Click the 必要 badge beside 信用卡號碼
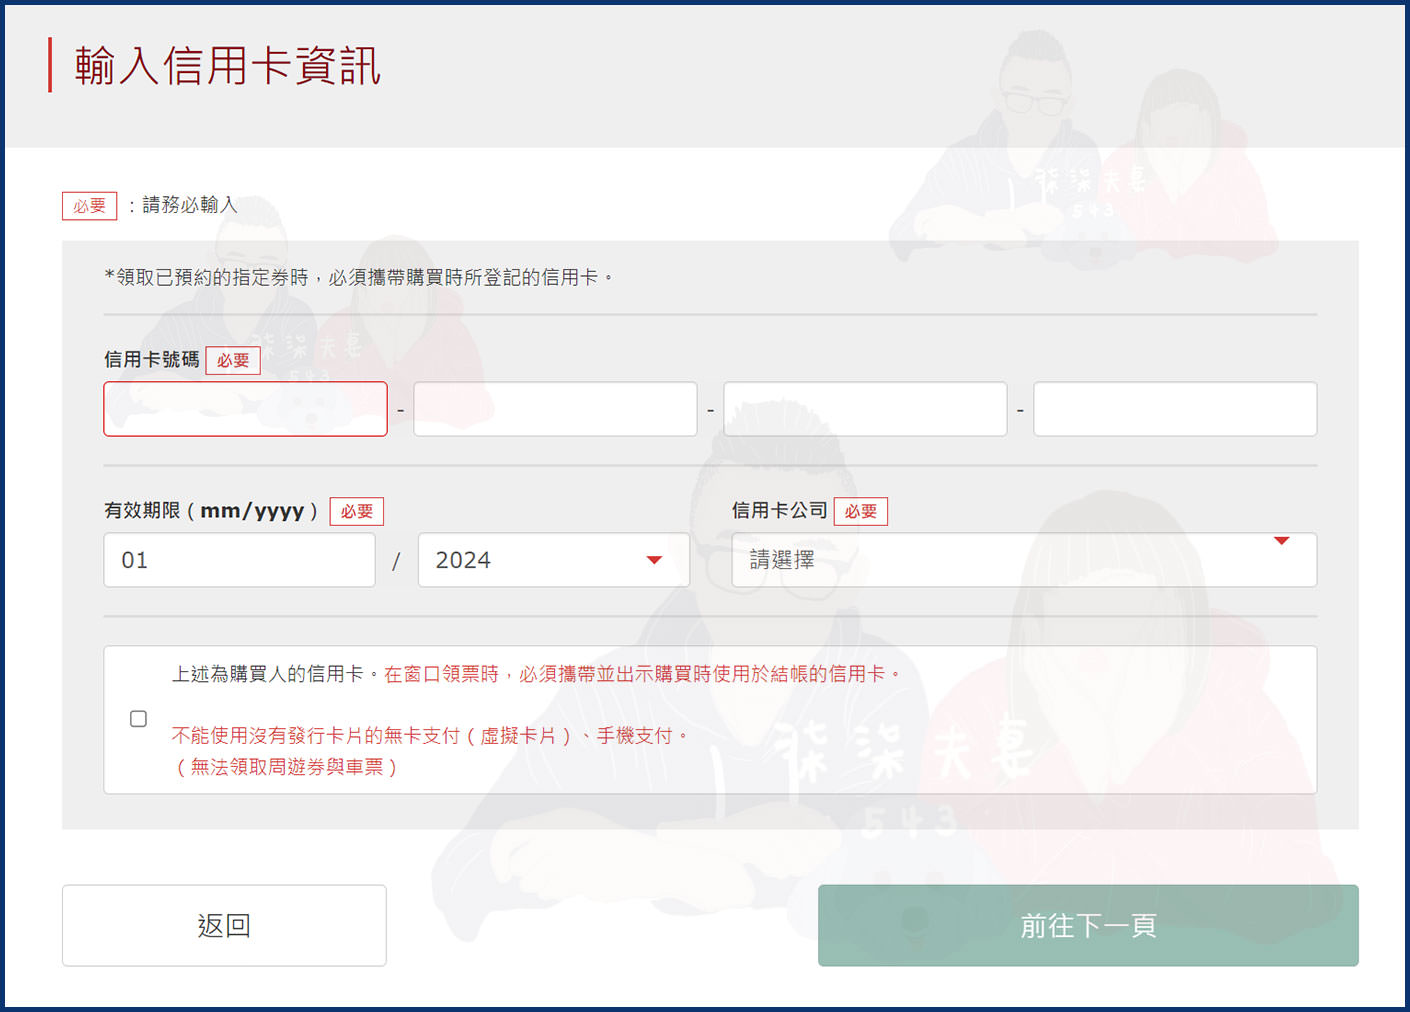This screenshot has height=1012, width=1410. [233, 361]
